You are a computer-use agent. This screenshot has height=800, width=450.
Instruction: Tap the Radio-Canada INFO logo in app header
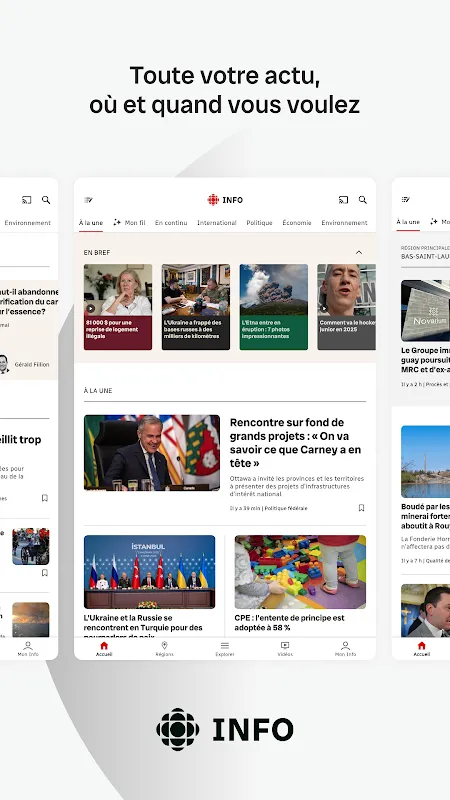[x=225, y=200]
